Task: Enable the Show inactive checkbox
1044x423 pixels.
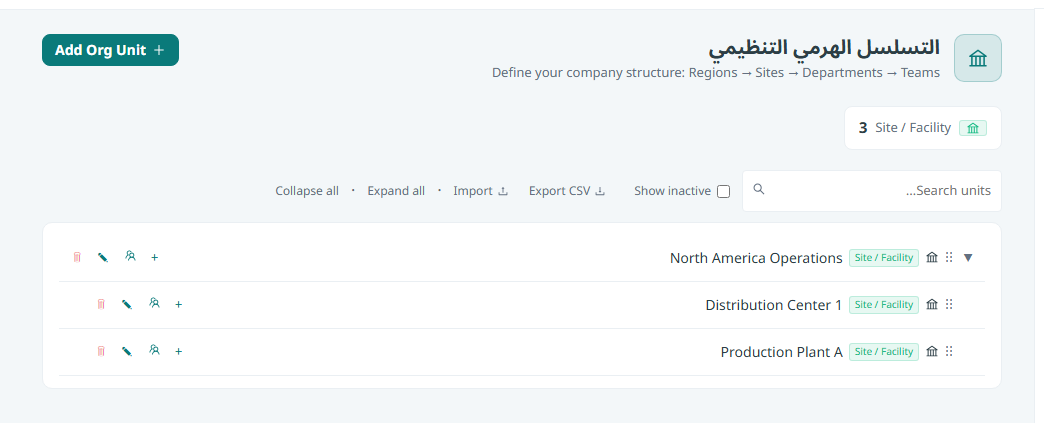Action: (x=724, y=192)
